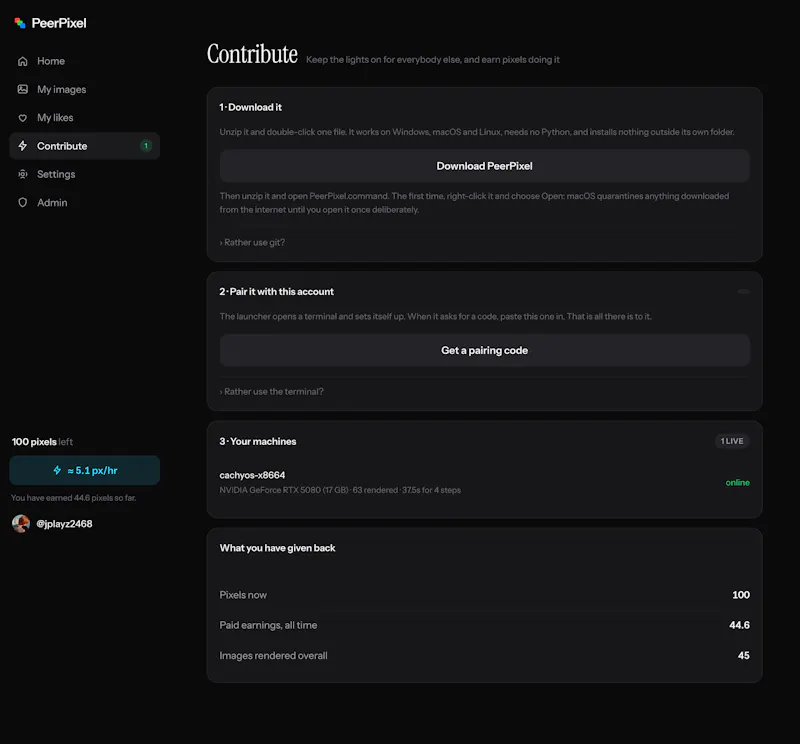Click the 'Unzip it and double-click' instruction text
800x744 pixels.
click(477, 132)
